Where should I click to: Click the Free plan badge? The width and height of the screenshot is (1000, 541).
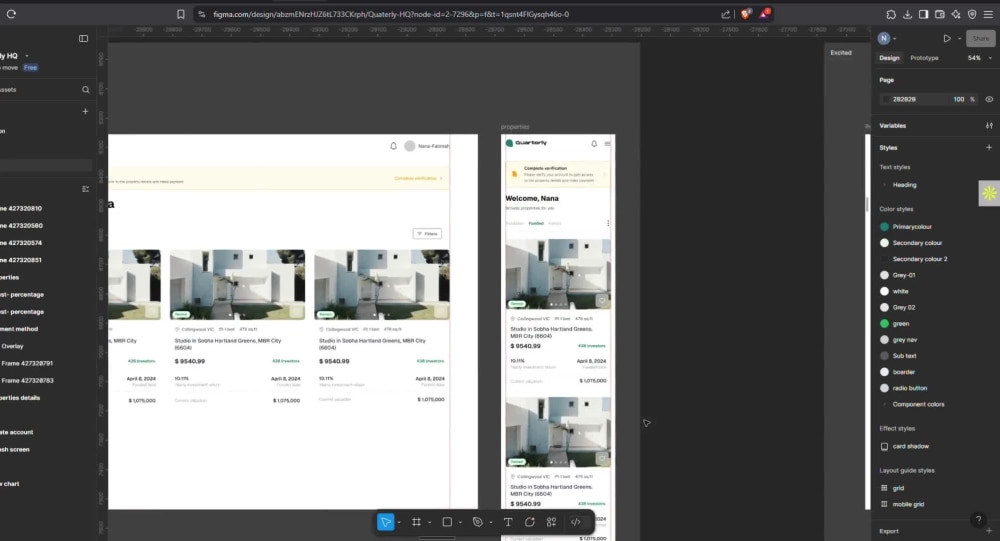(x=31, y=68)
